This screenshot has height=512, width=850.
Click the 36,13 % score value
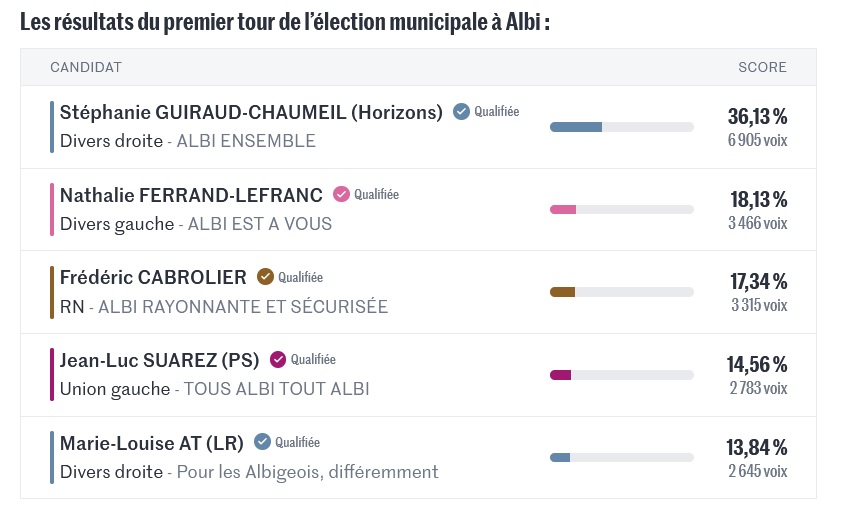(757, 117)
